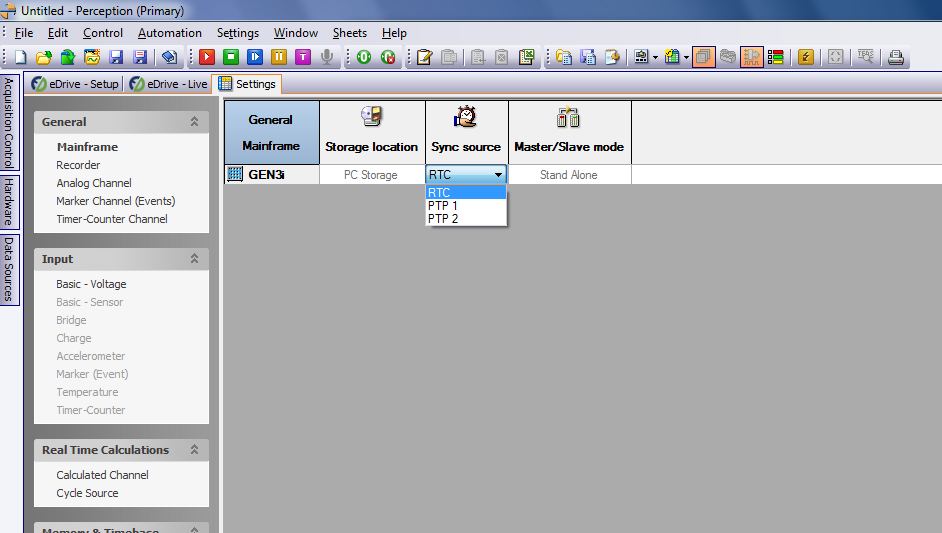This screenshot has width=942, height=533.
Task: Click the red Start acquisition button
Action: coord(207,57)
